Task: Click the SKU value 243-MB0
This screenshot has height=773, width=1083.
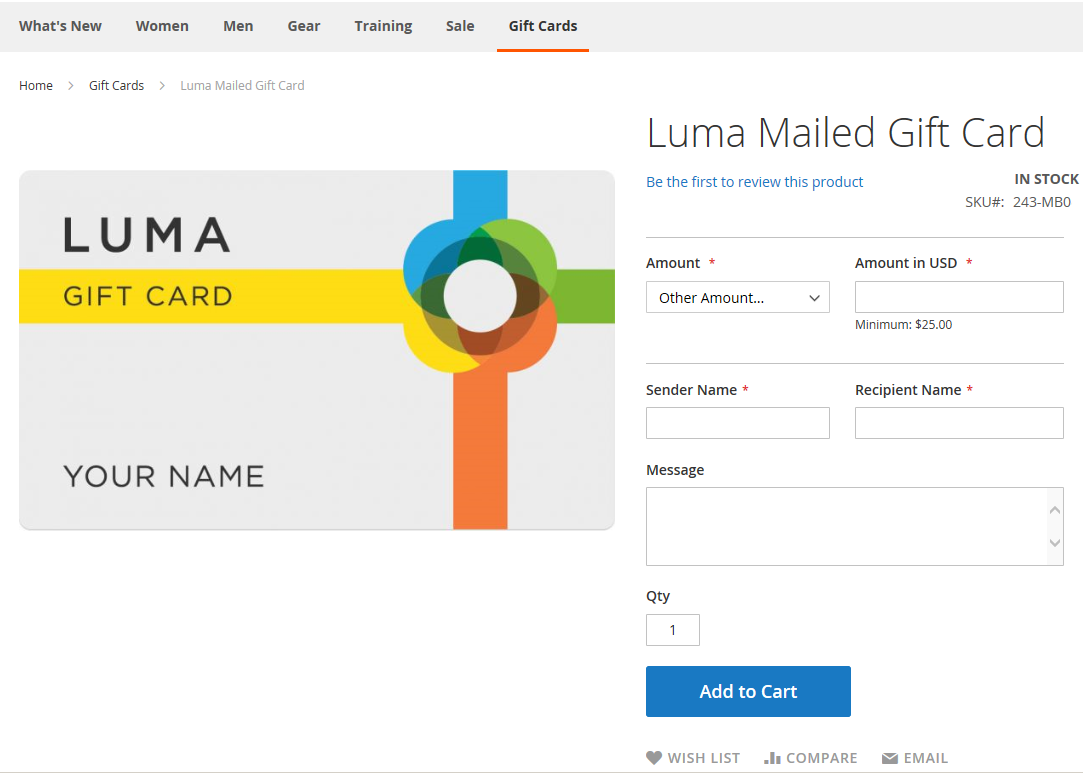Action: click(x=1042, y=202)
